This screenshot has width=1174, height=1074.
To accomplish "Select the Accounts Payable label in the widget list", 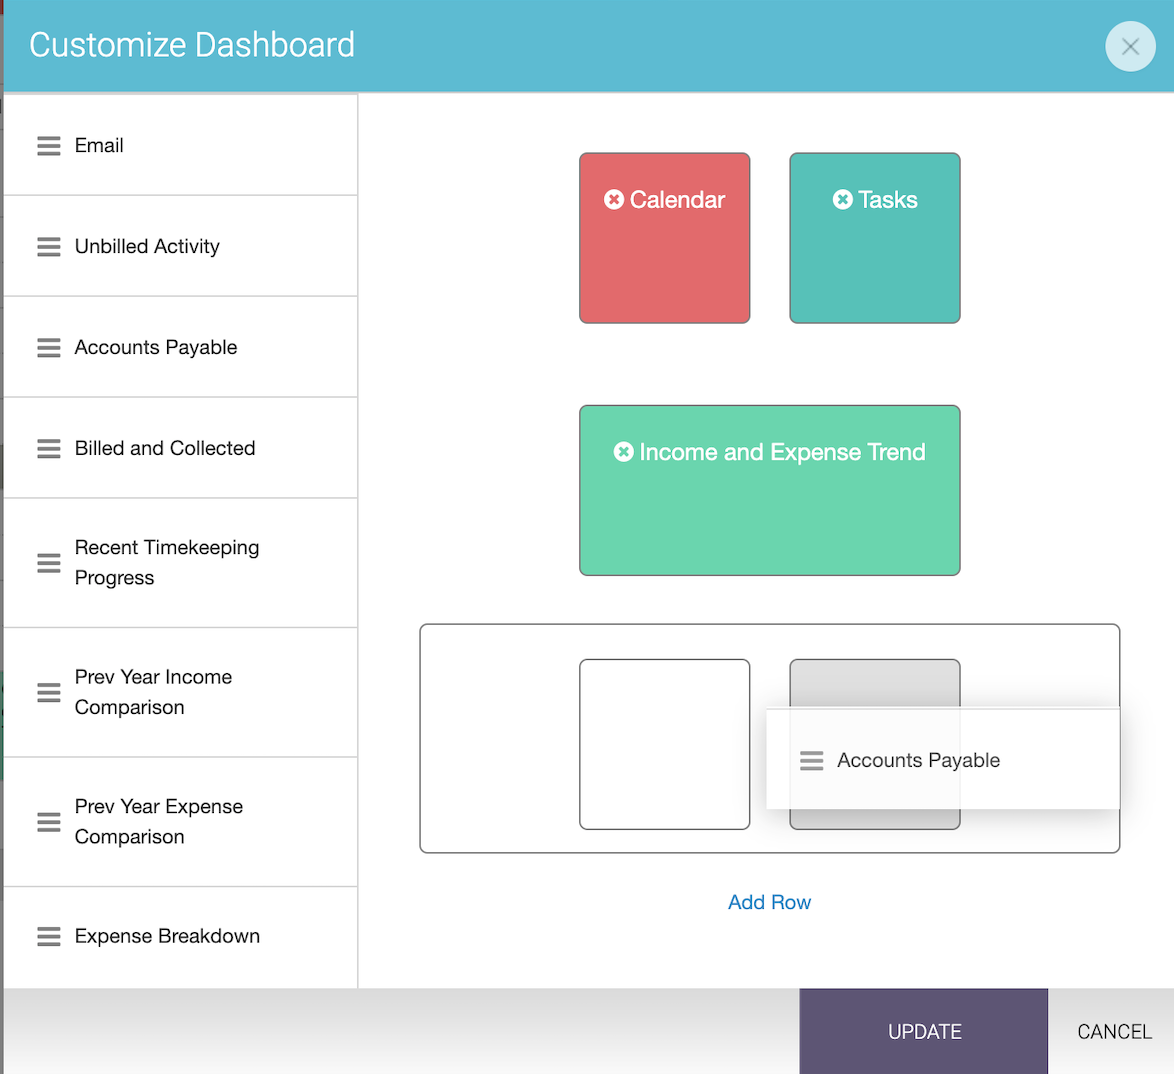I will tap(156, 348).
